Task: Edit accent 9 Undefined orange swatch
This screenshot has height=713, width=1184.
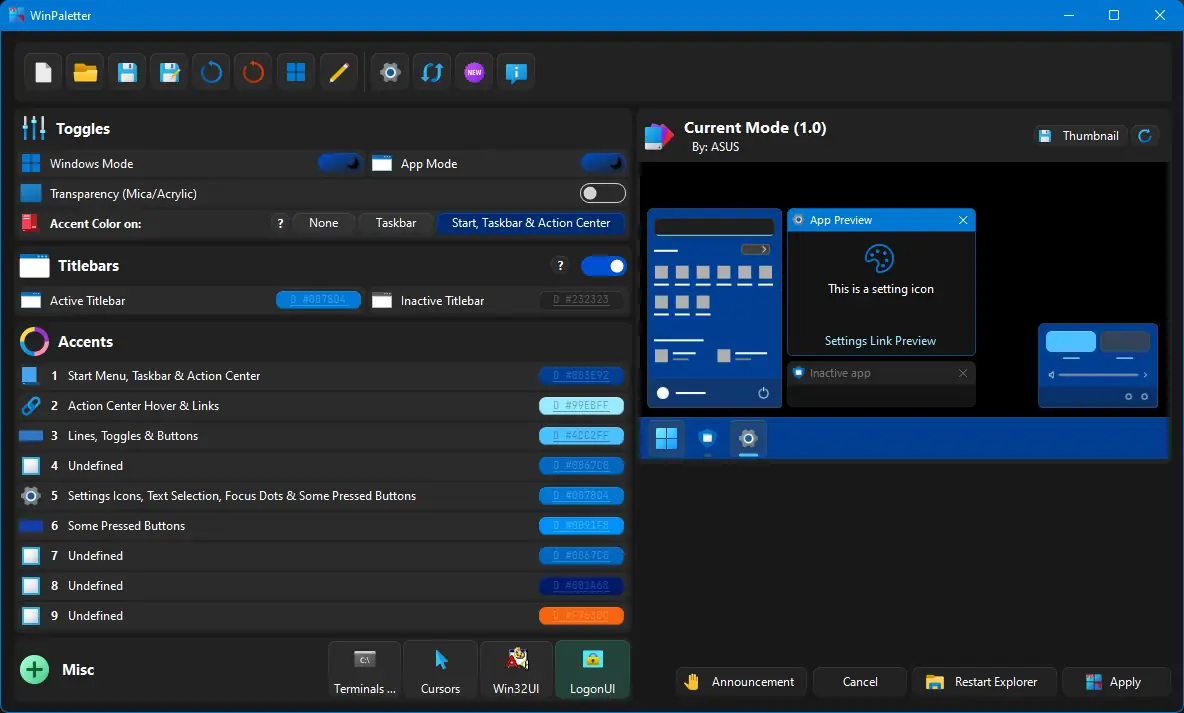Action: pyautogui.click(x=581, y=616)
